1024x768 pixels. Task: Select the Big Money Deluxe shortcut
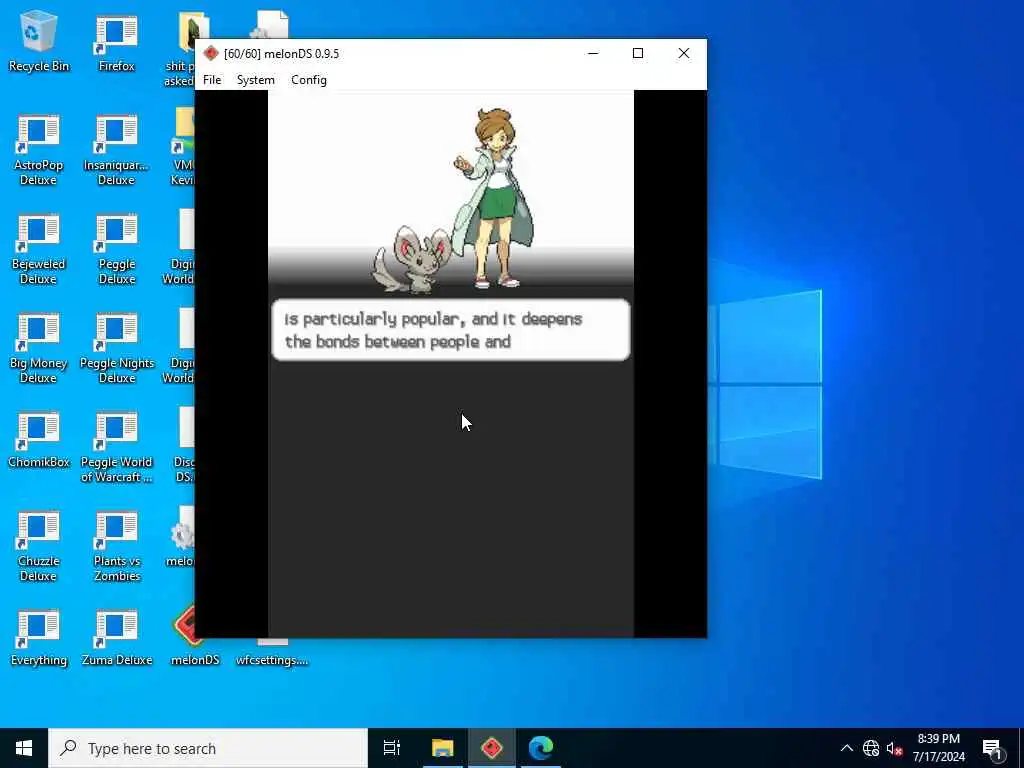[x=39, y=347]
